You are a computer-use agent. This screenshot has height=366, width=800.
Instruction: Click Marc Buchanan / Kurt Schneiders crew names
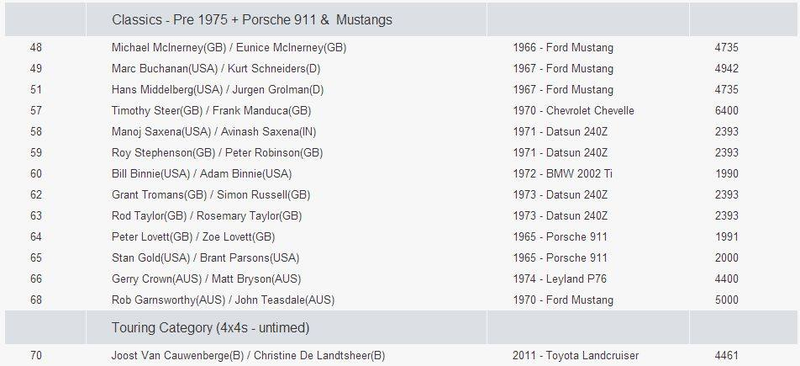tap(216, 69)
